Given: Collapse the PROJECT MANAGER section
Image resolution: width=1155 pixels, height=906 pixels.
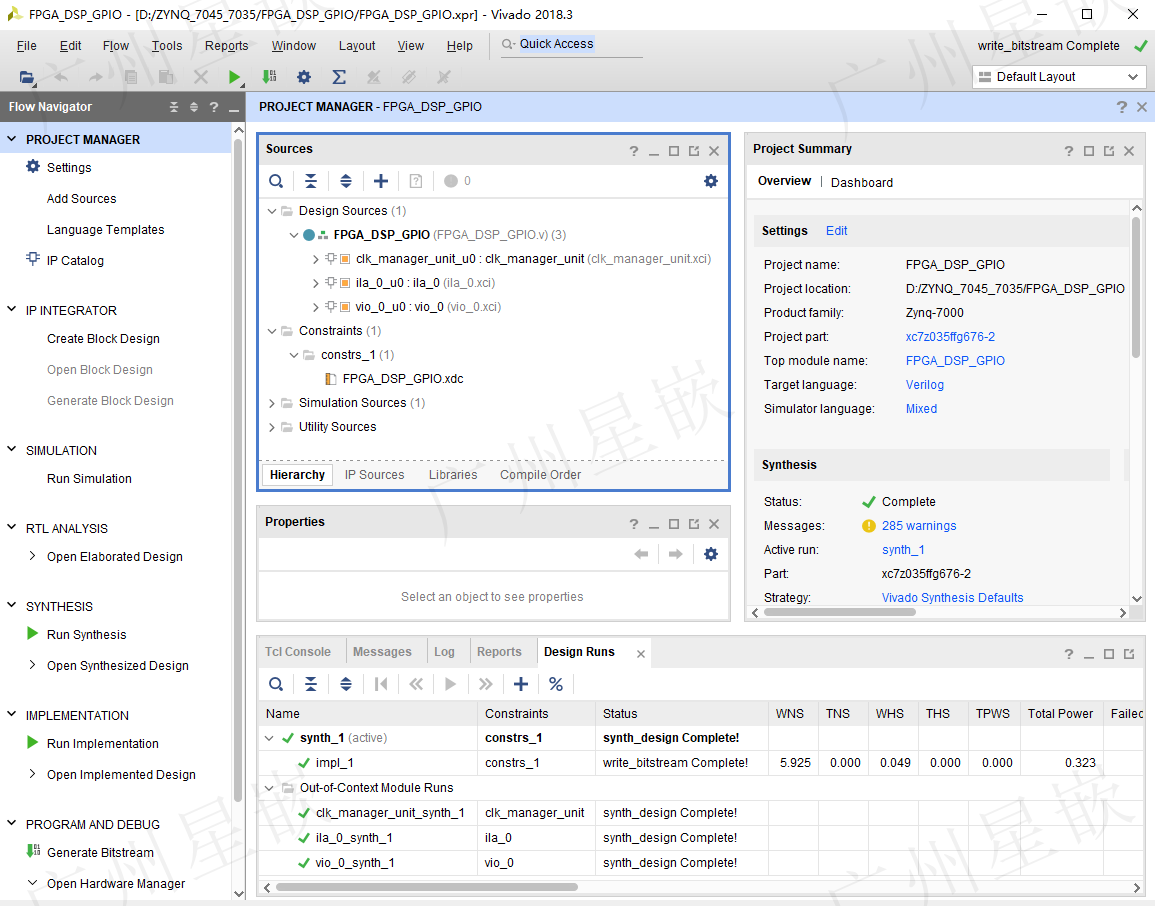Looking at the screenshot, I should tap(12, 138).
